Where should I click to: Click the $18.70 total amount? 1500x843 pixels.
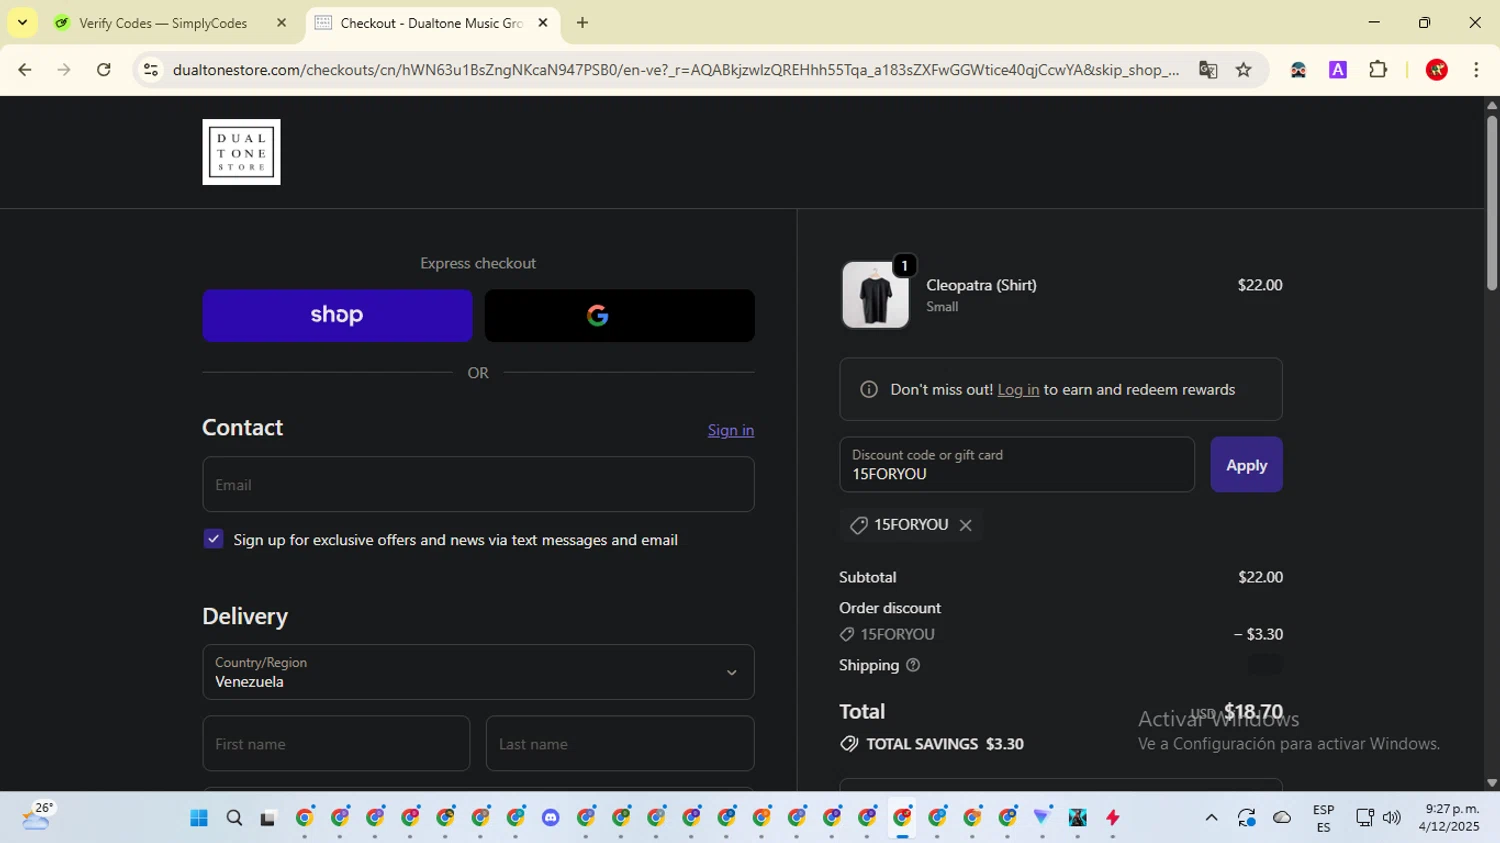point(1253,712)
